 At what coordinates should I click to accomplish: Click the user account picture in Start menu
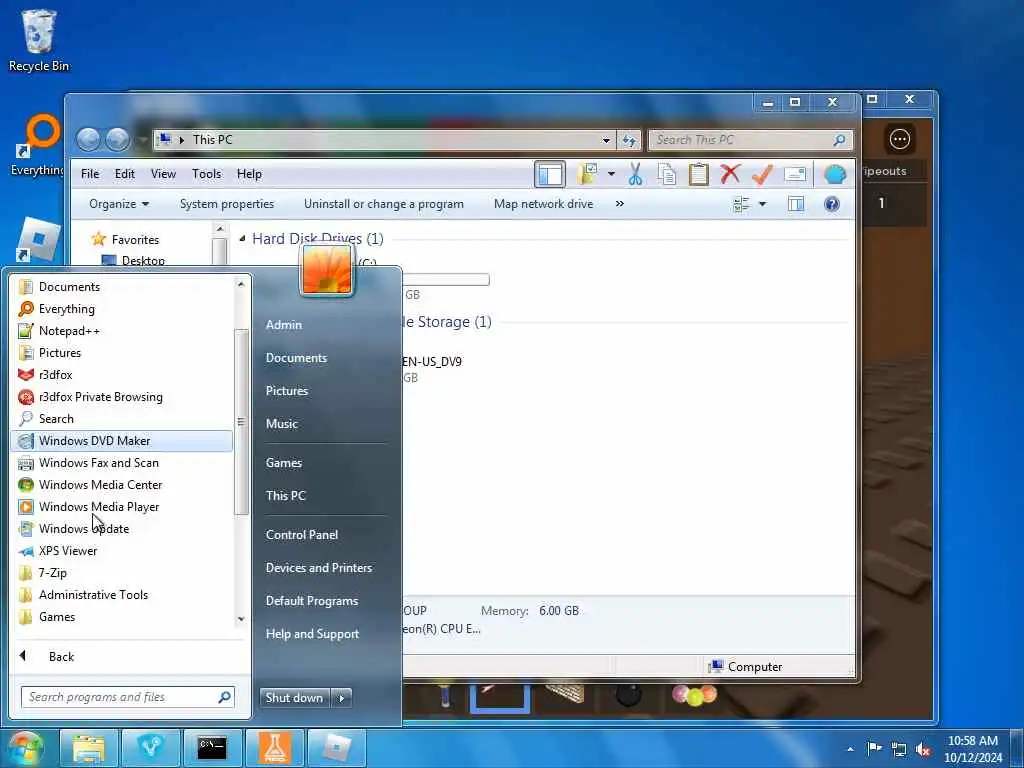point(327,270)
